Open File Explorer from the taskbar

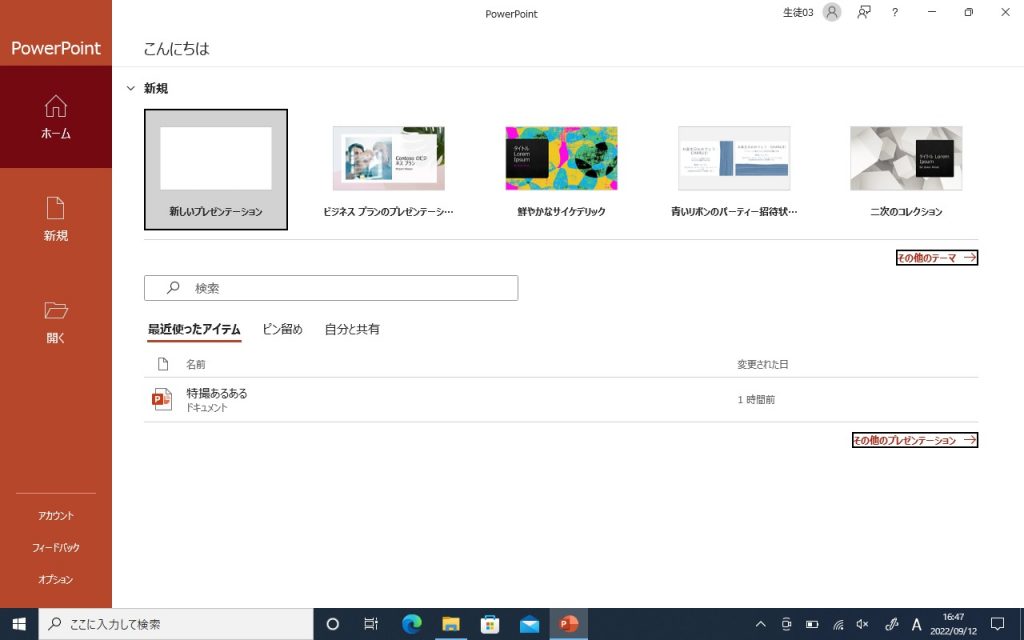(451, 624)
